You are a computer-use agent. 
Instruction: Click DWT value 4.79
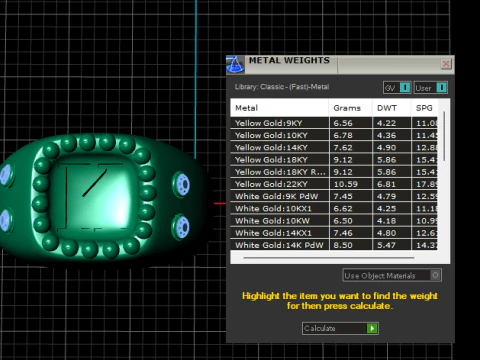point(387,196)
